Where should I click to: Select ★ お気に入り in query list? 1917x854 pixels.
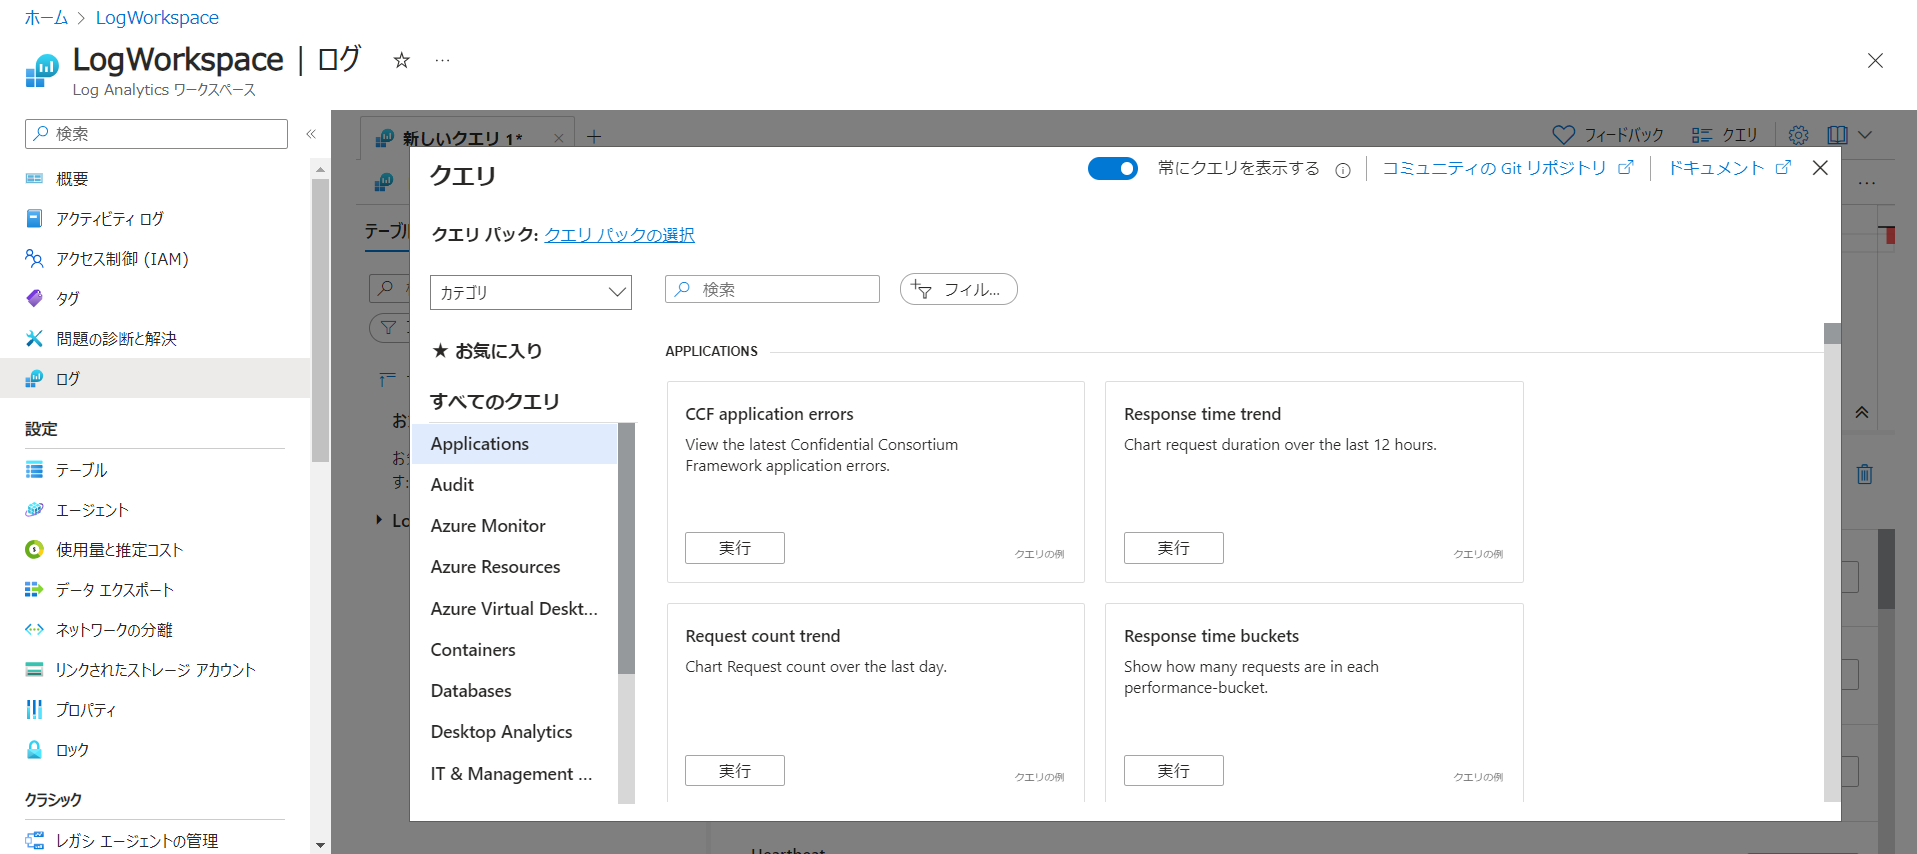point(487,351)
